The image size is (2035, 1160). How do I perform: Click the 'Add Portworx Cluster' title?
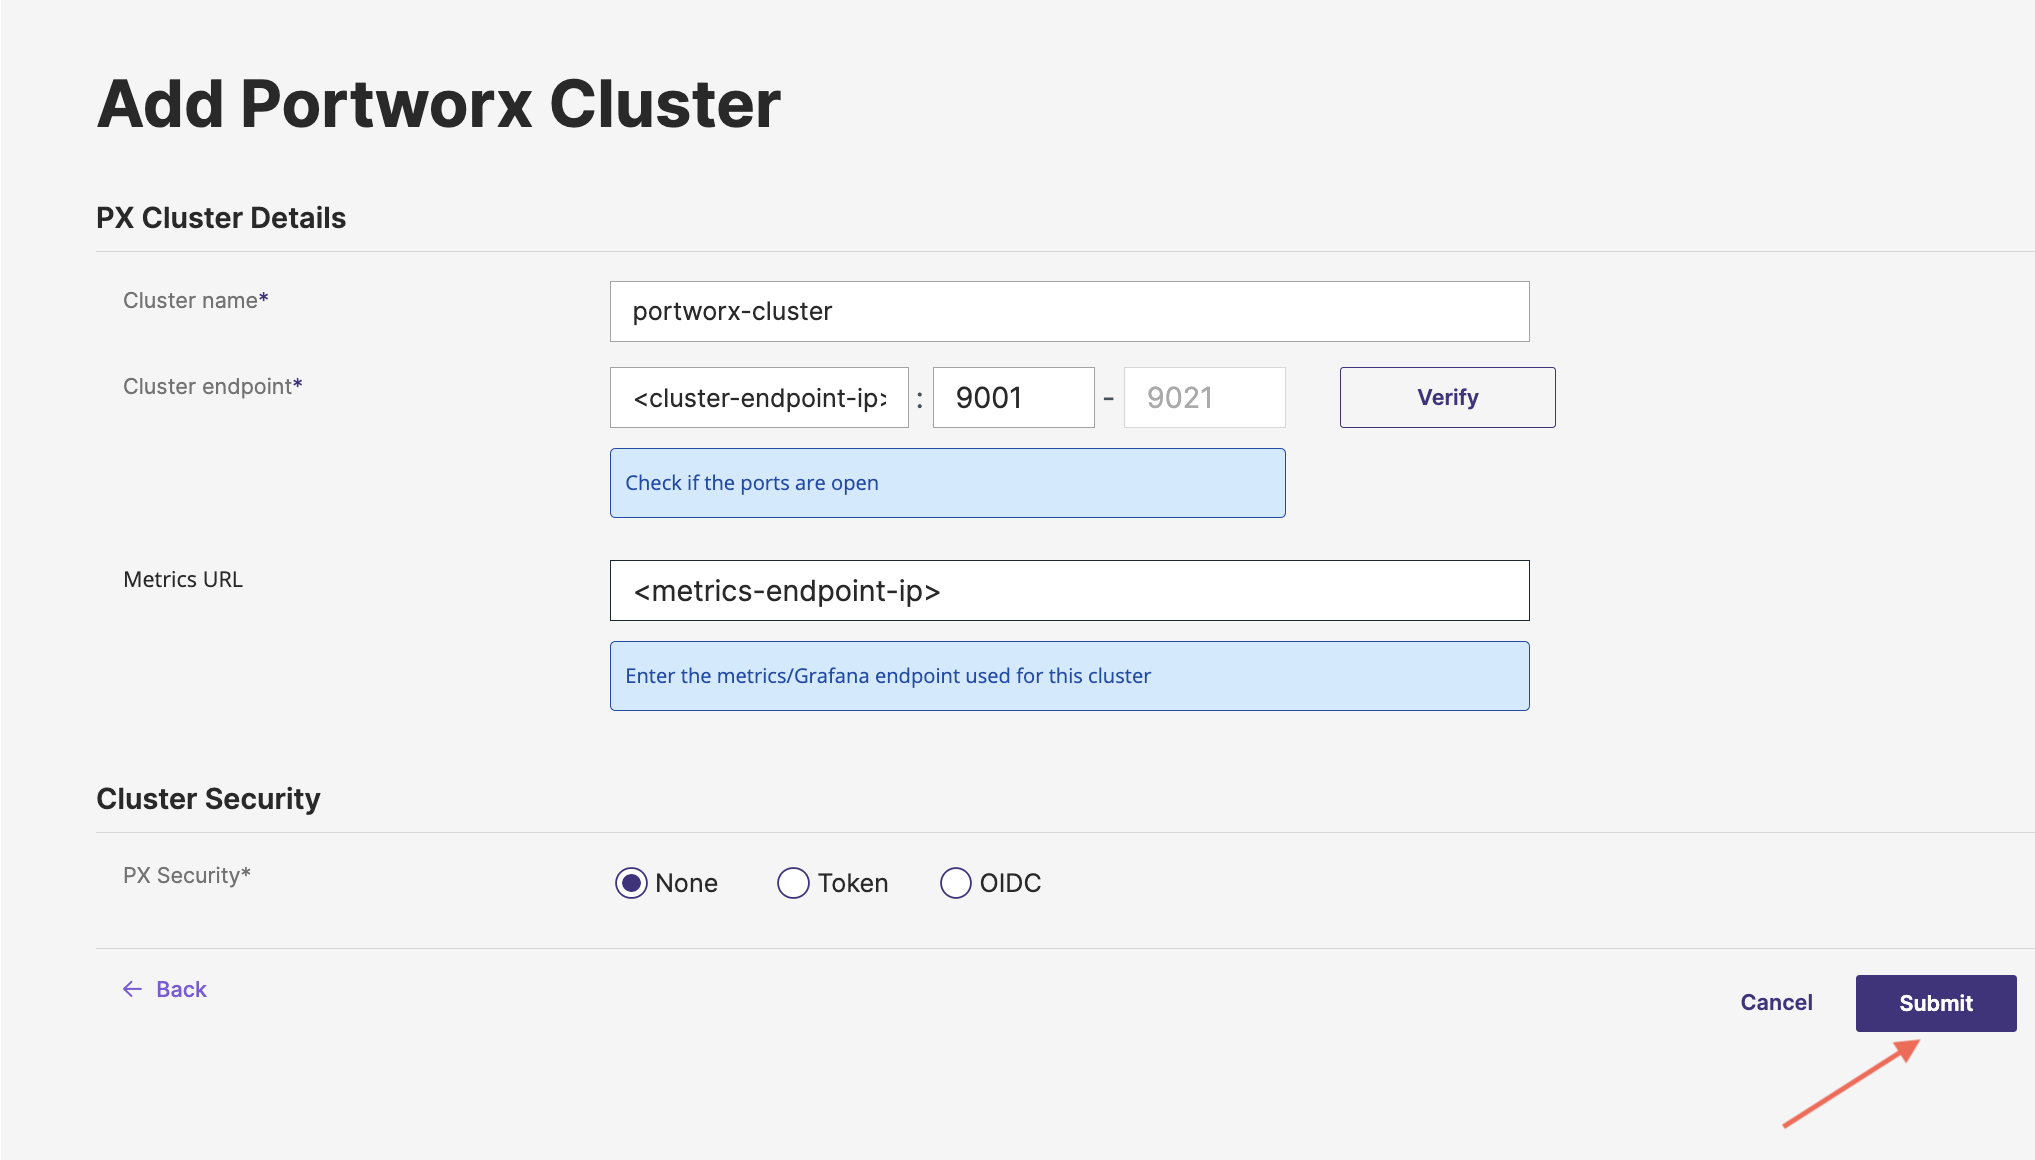coord(439,103)
